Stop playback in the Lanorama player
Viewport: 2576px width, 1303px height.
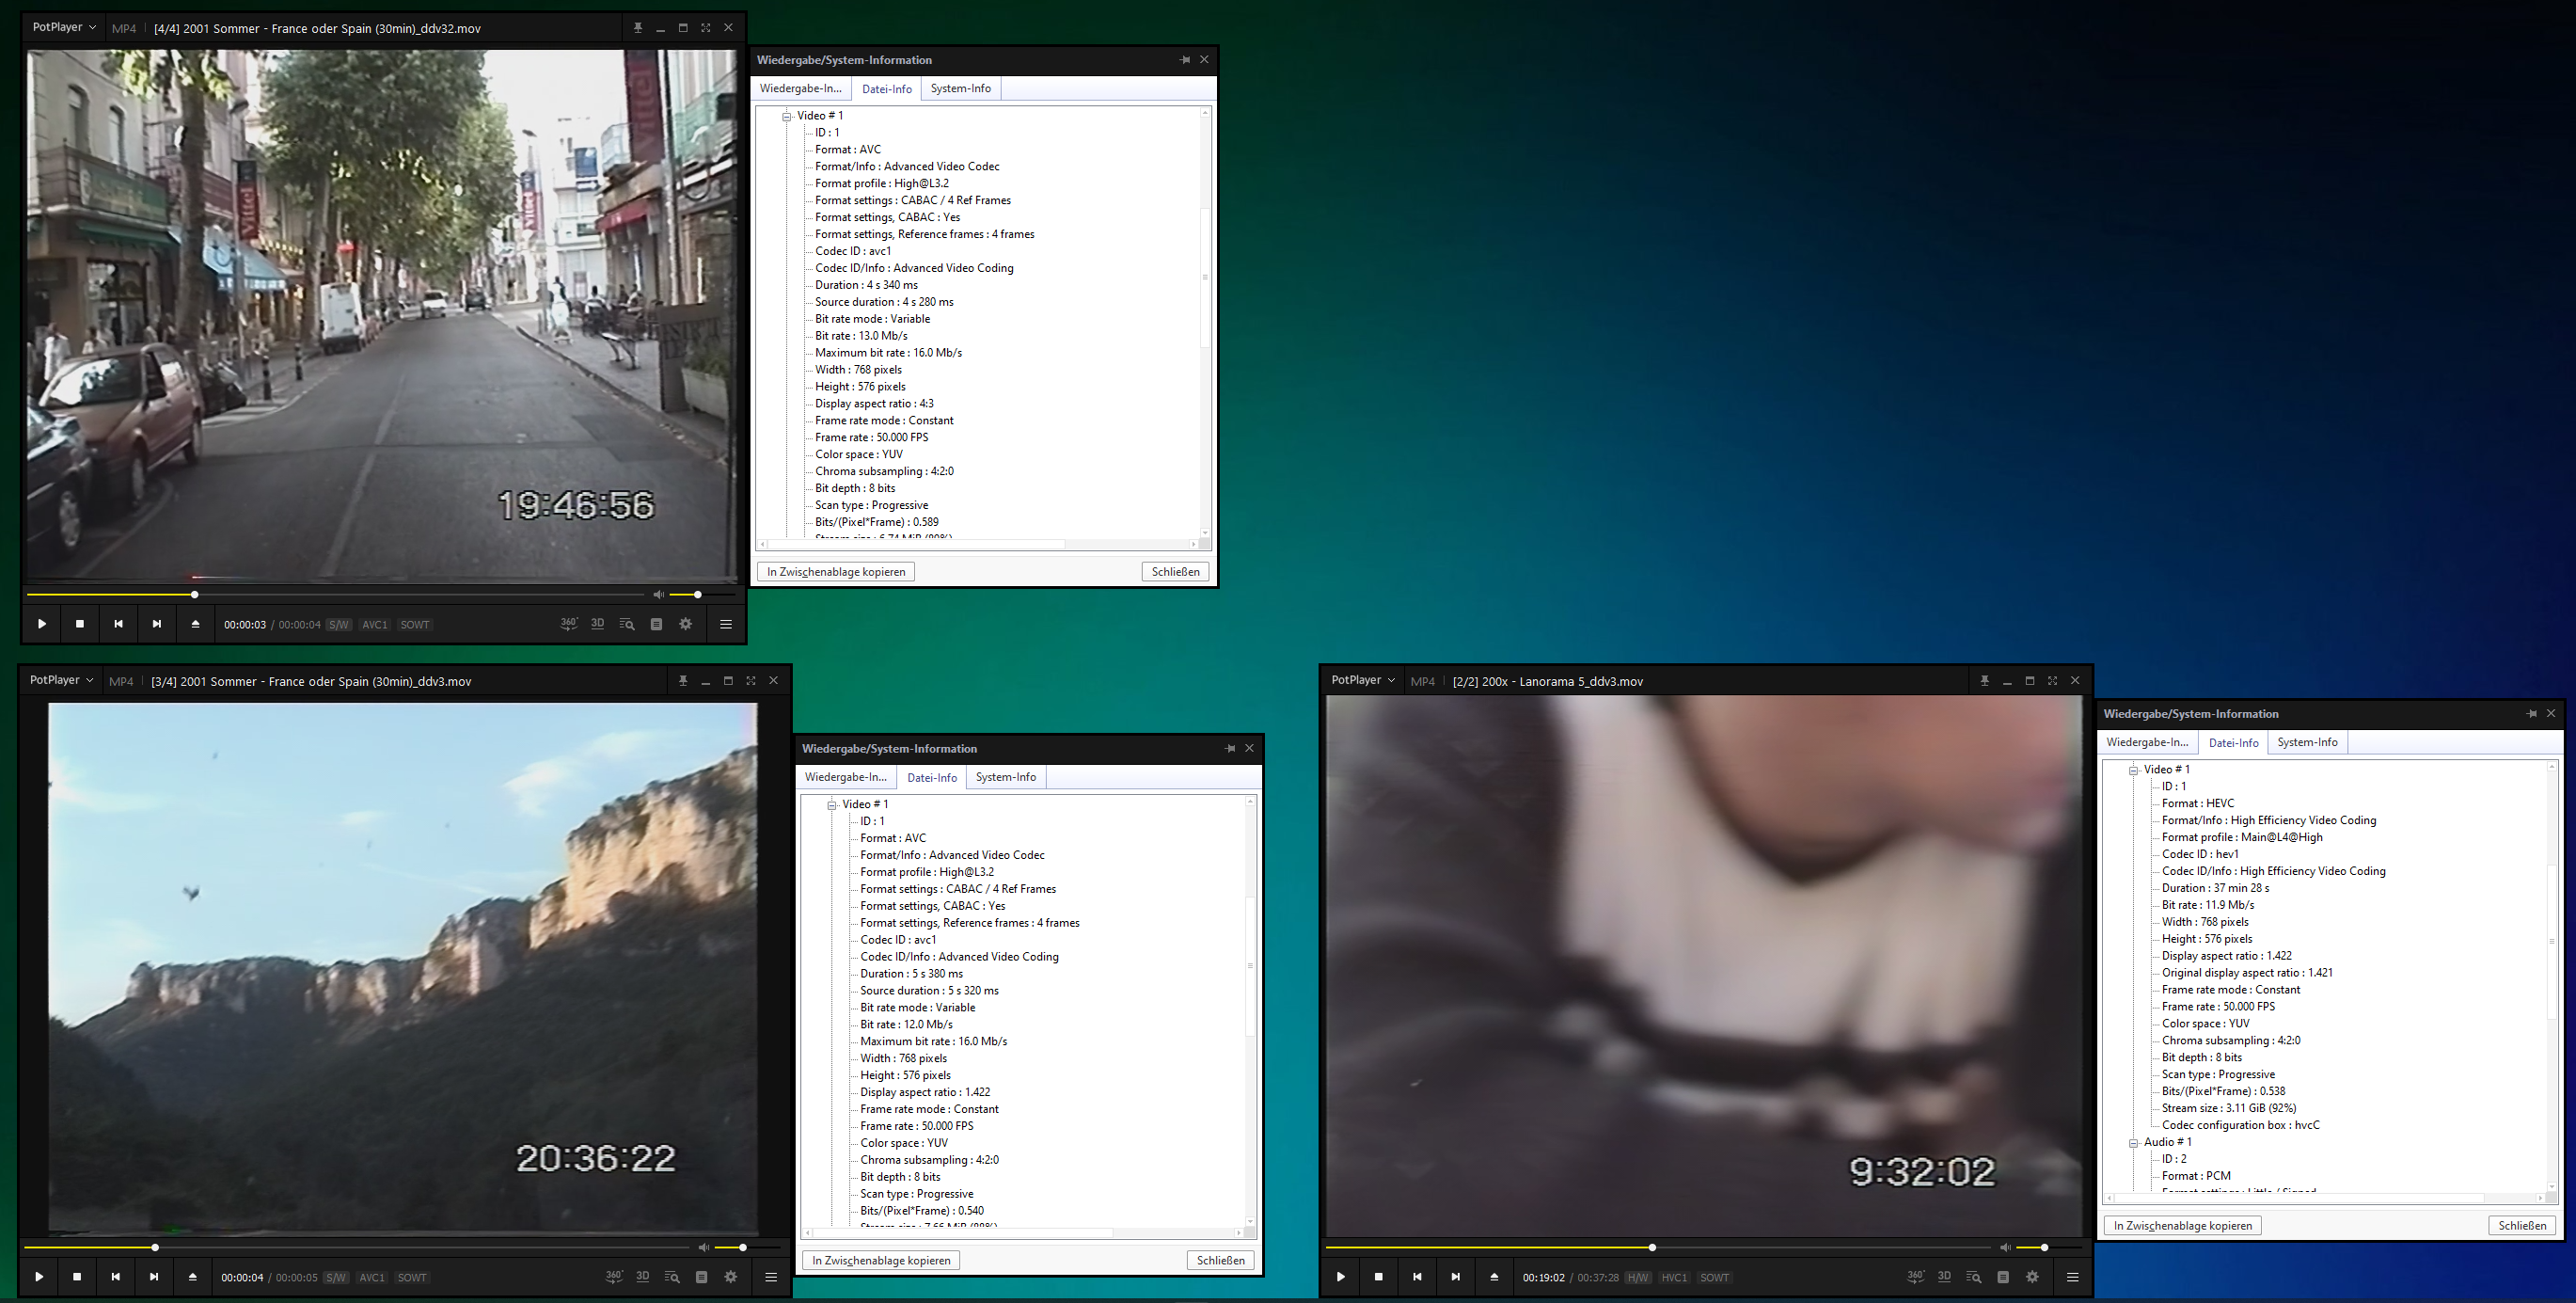(1378, 1277)
